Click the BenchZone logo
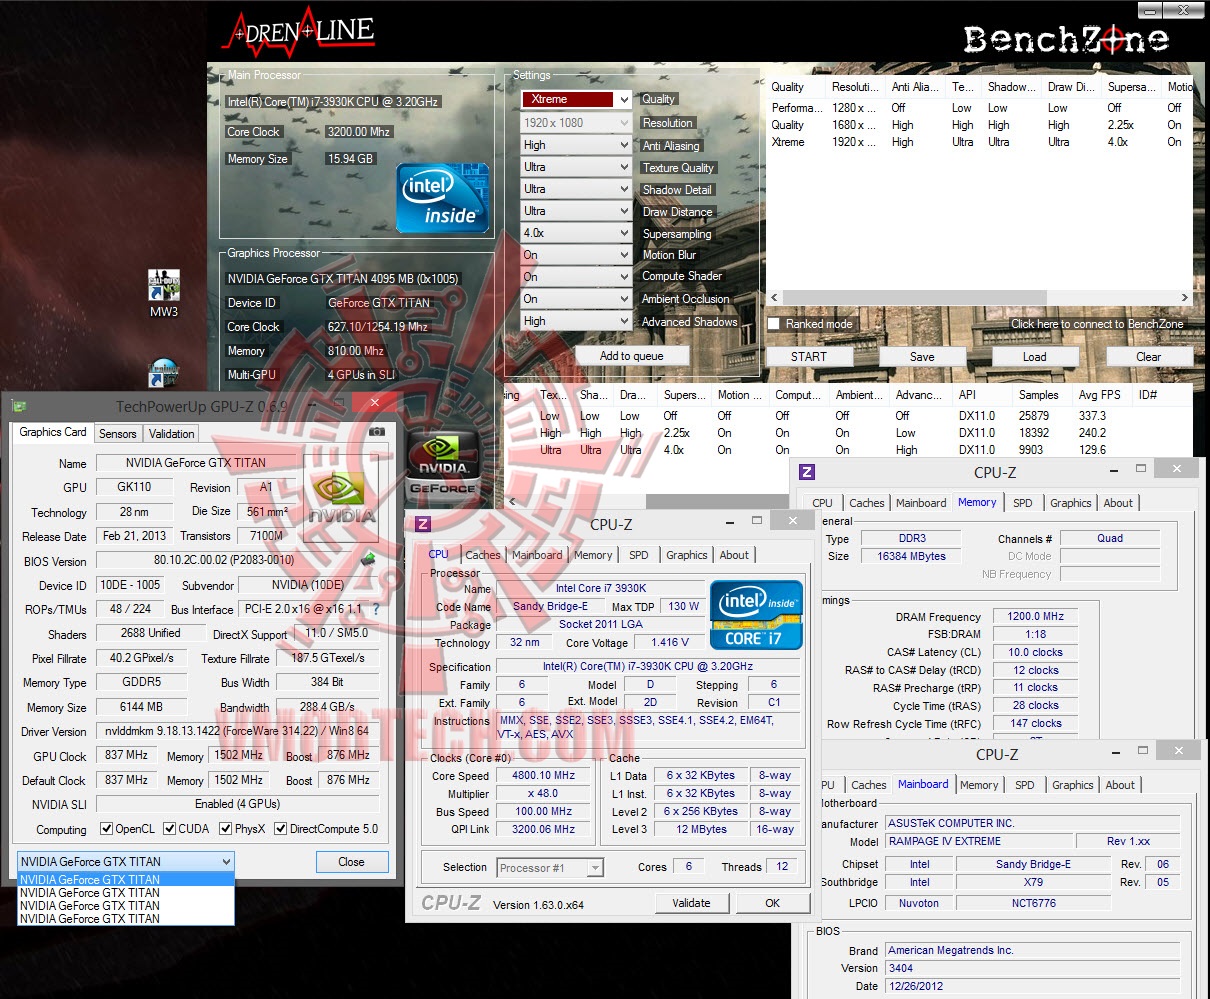1210x999 pixels. pyautogui.click(x=1066, y=39)
